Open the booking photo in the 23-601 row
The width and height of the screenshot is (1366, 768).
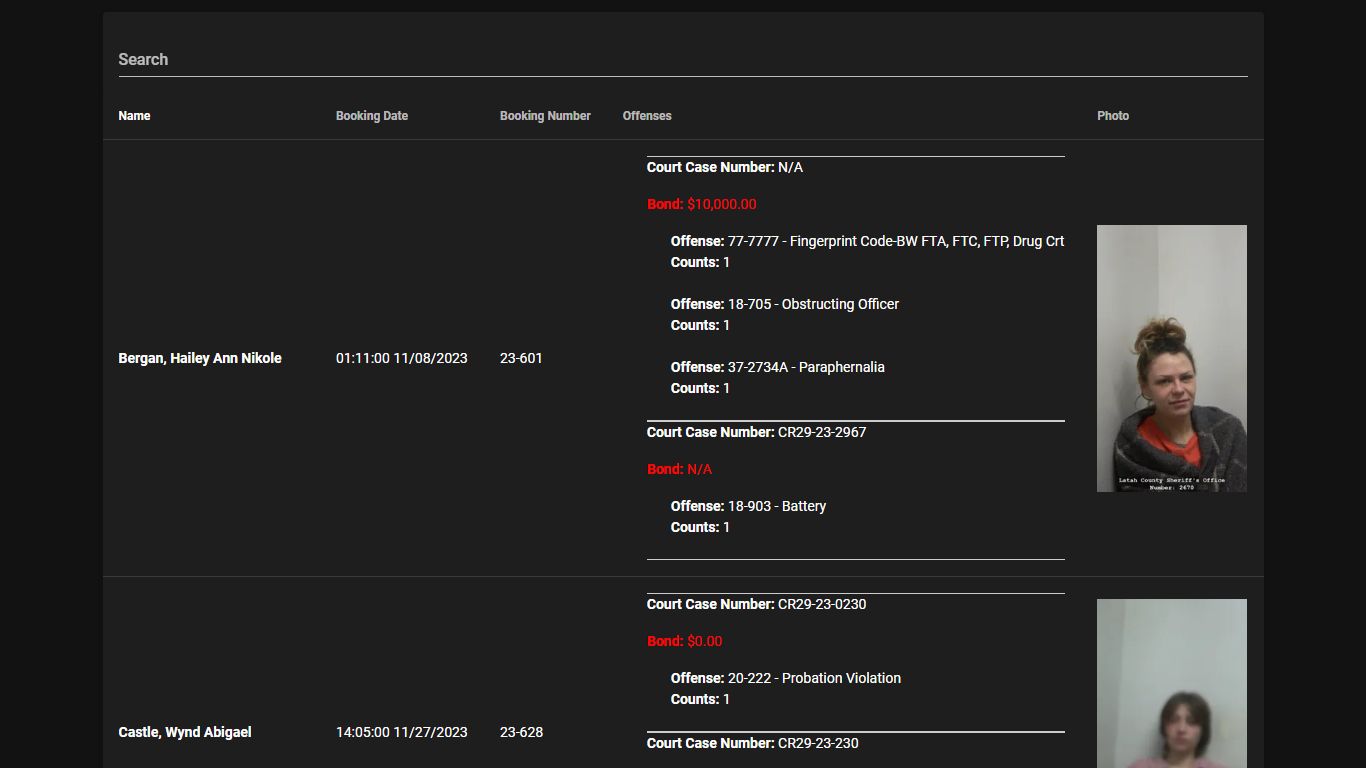[x=1171, y=358]
